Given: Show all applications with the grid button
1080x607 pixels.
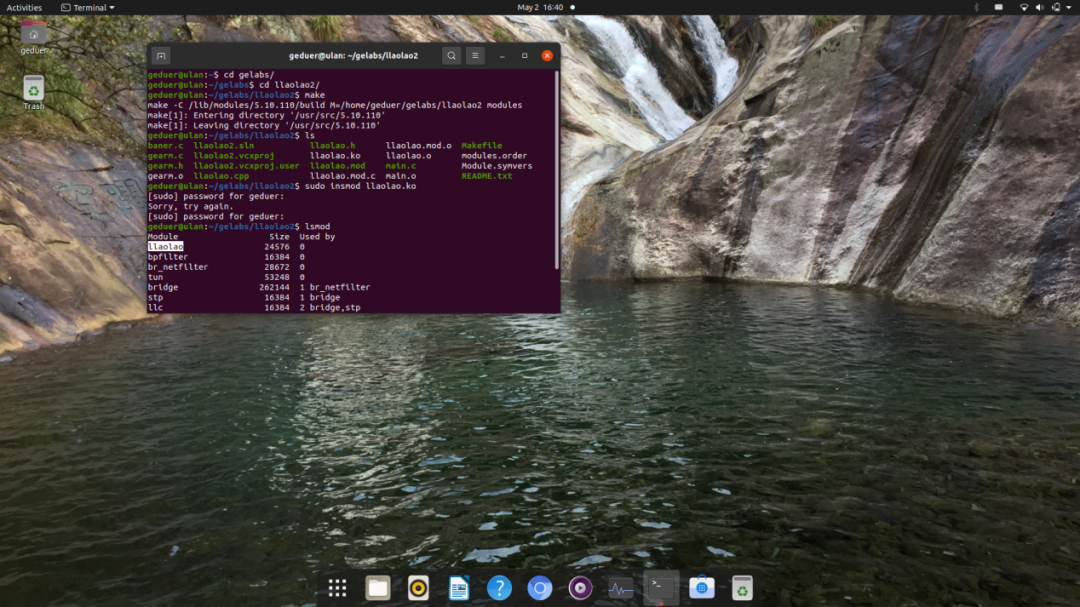Looking at the screenshot, I should [337, 588].
